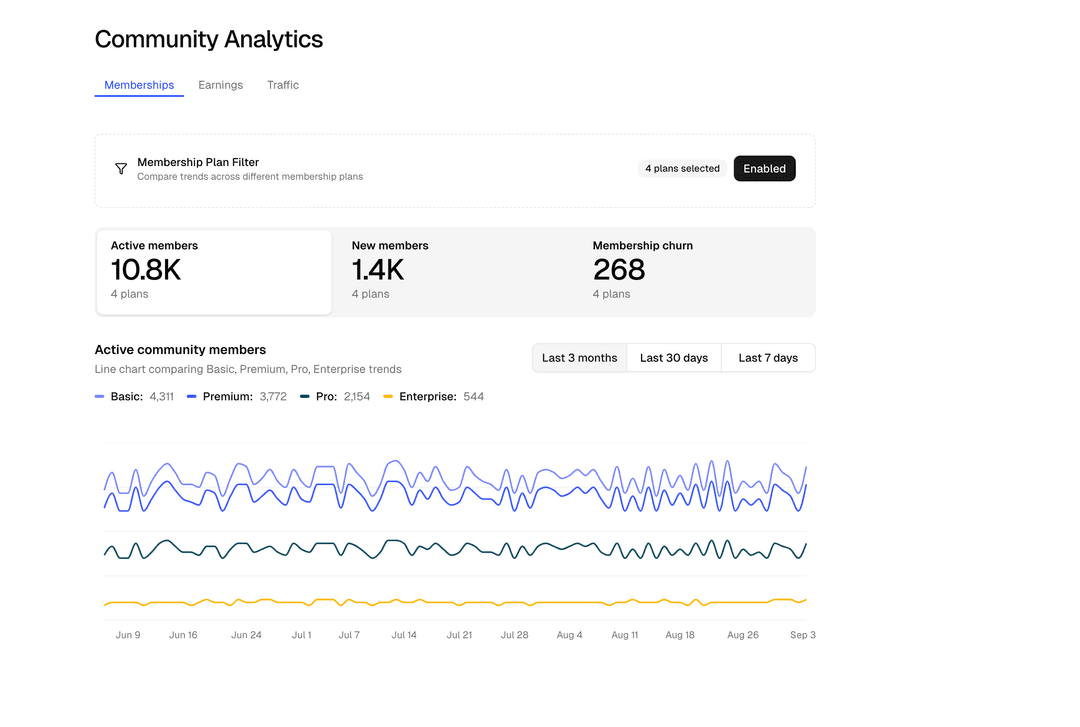The height and width of the screenshot is (727, 1080).
Task: Open the 4 plans selected badge
Action: tap(681, 168)
